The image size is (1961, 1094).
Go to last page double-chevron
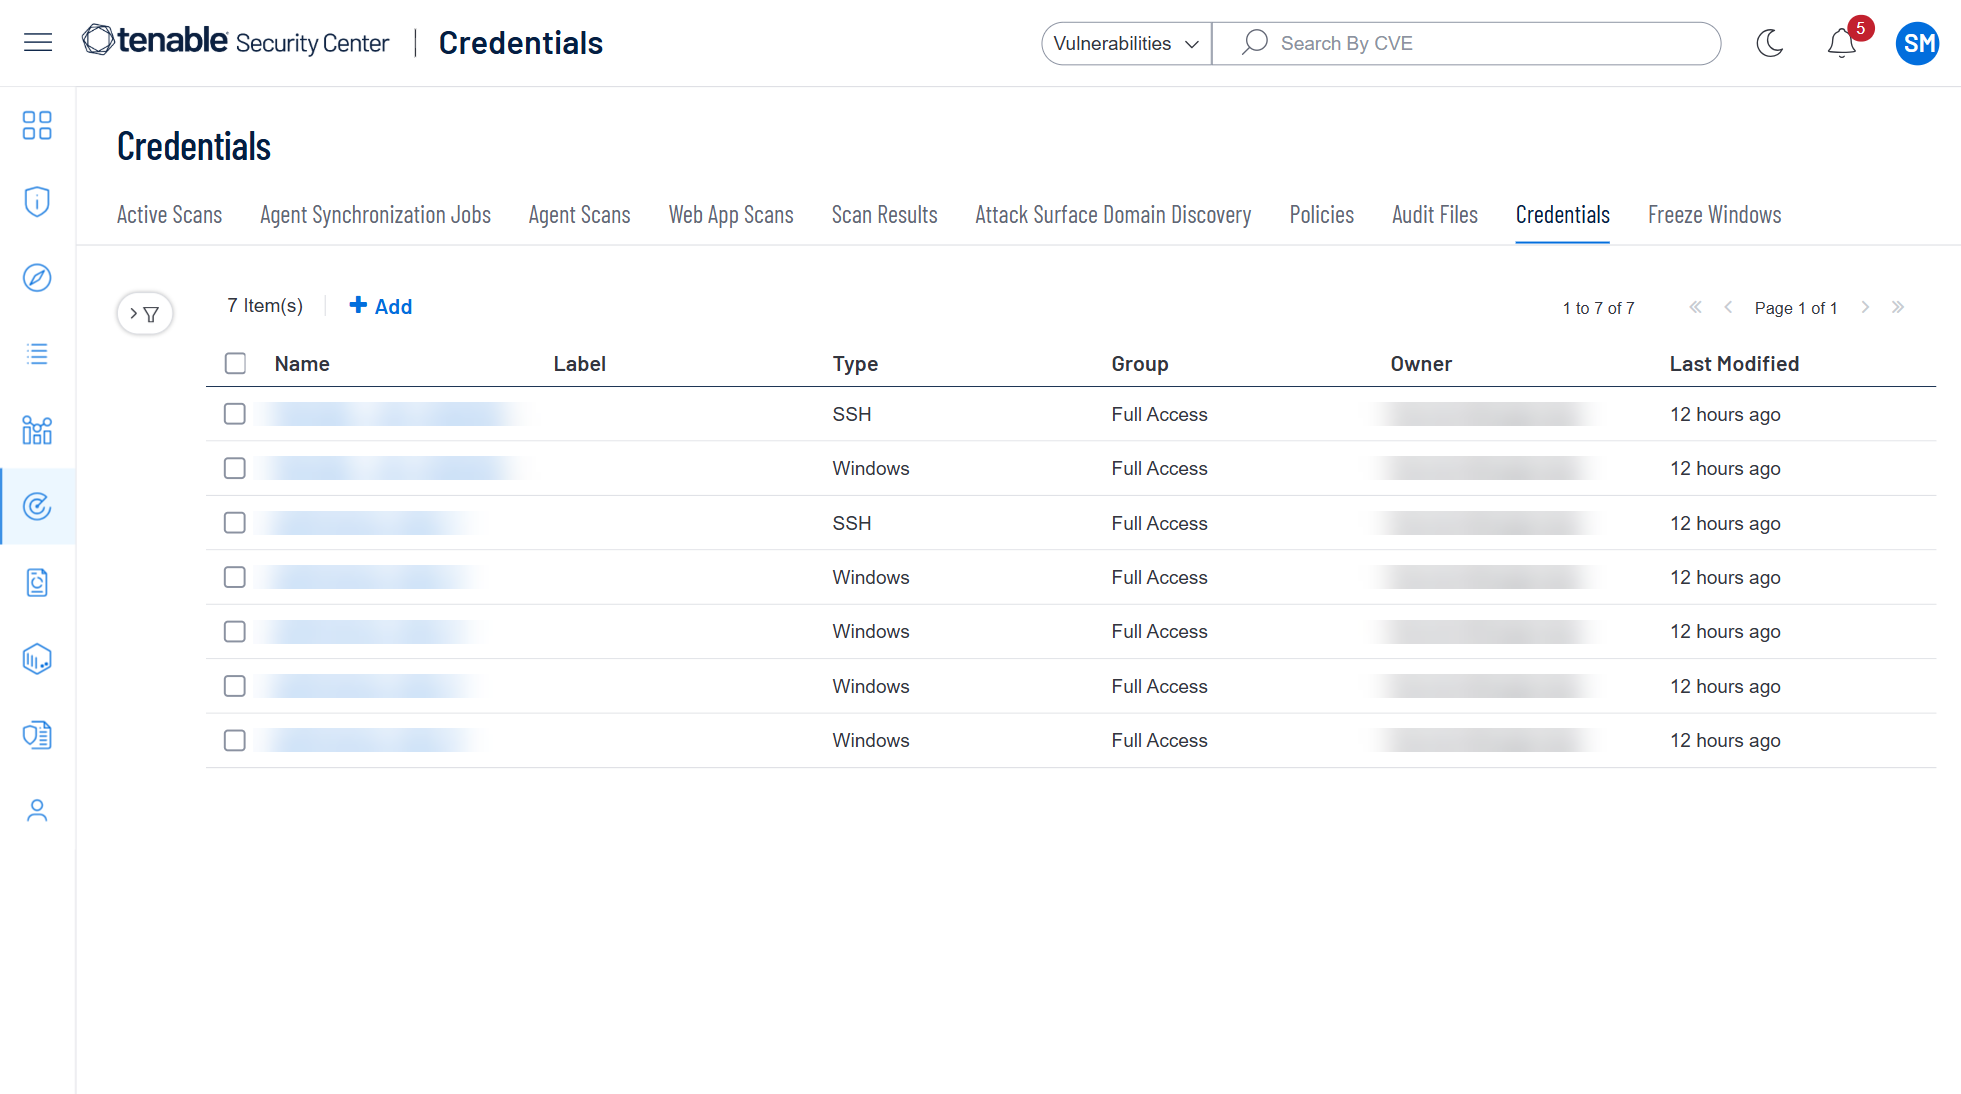click(1898, 307)
